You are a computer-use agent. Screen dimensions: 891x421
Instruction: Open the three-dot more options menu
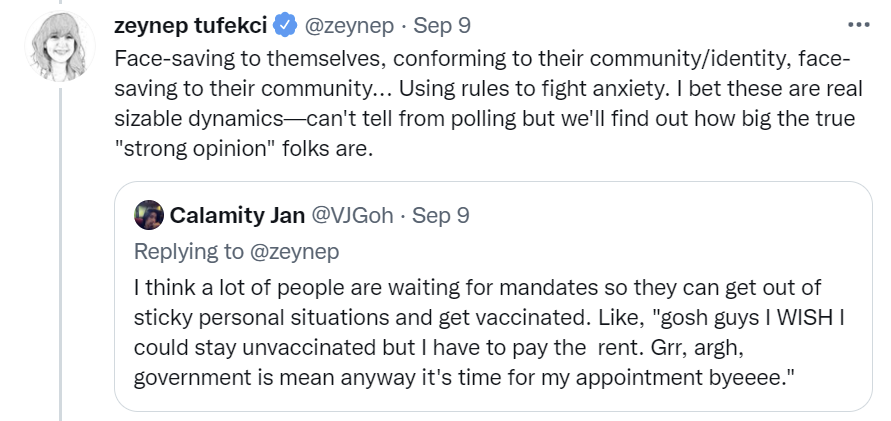[x=858, y=25]
